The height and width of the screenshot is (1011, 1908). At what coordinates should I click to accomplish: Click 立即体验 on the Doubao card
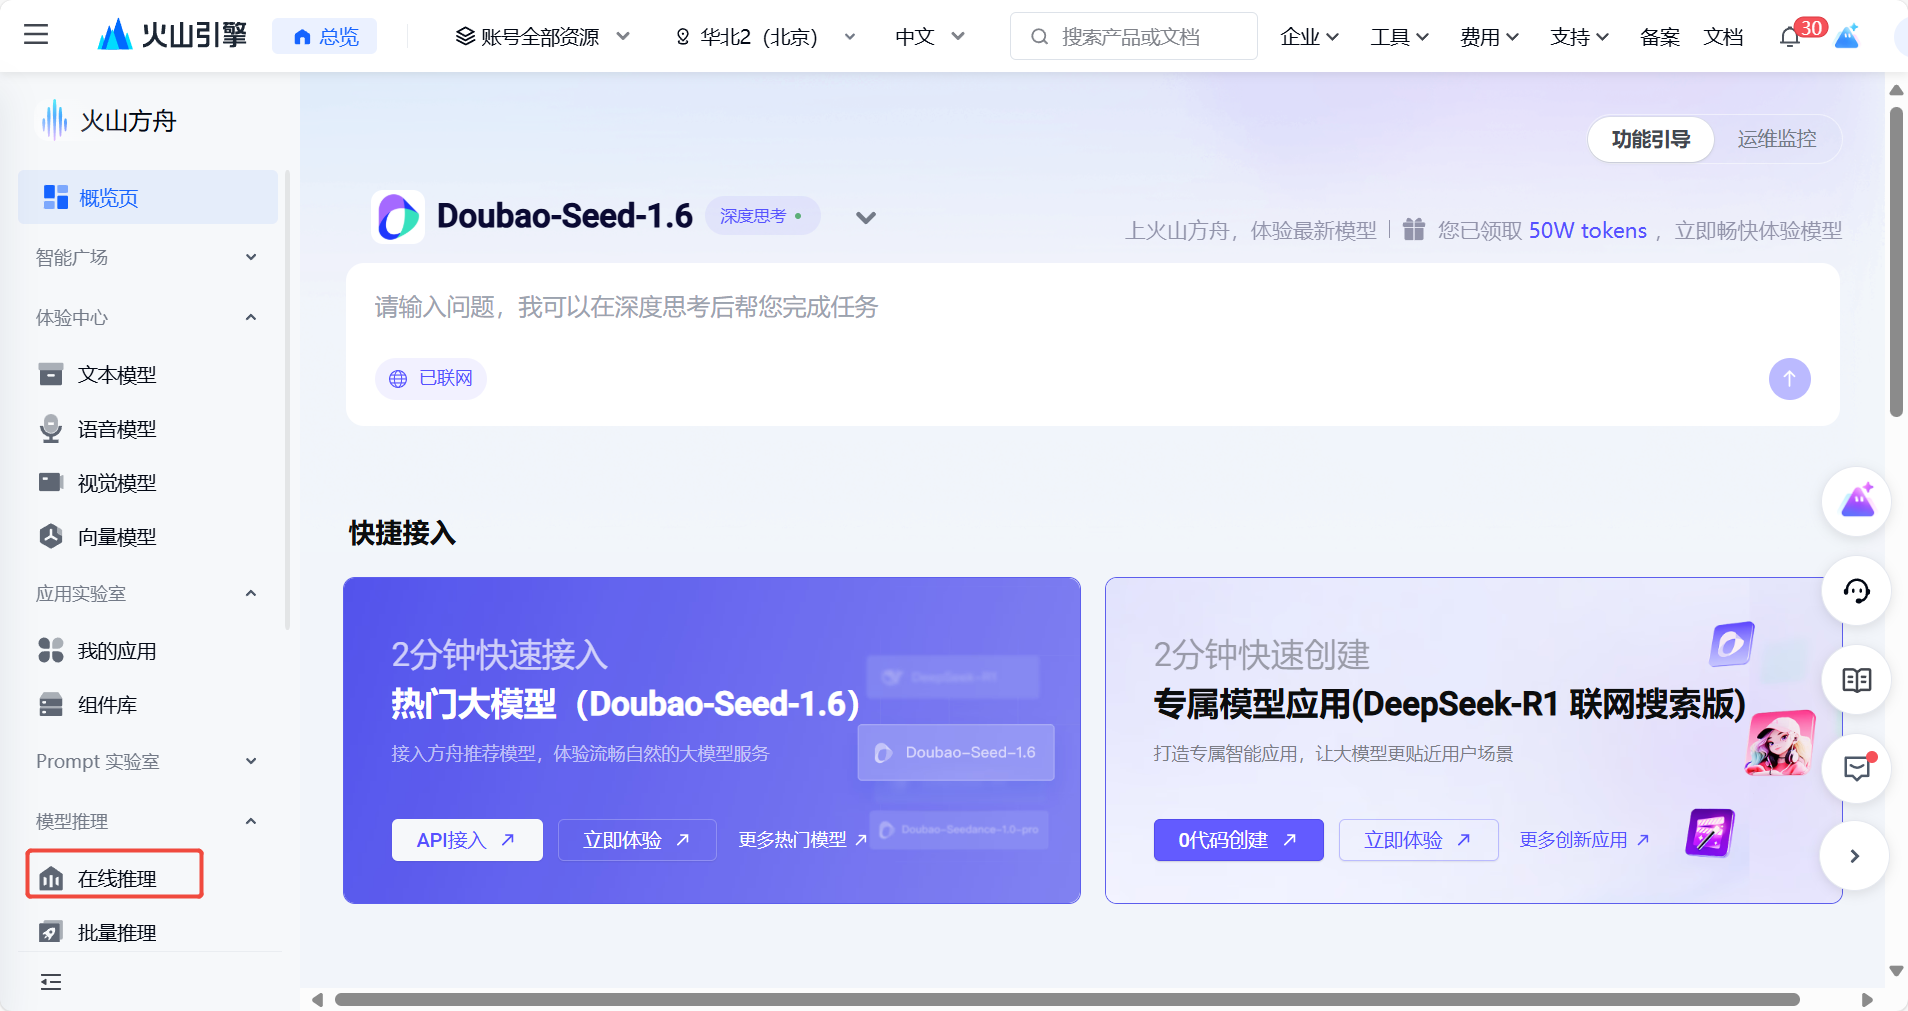pos(637,840)
